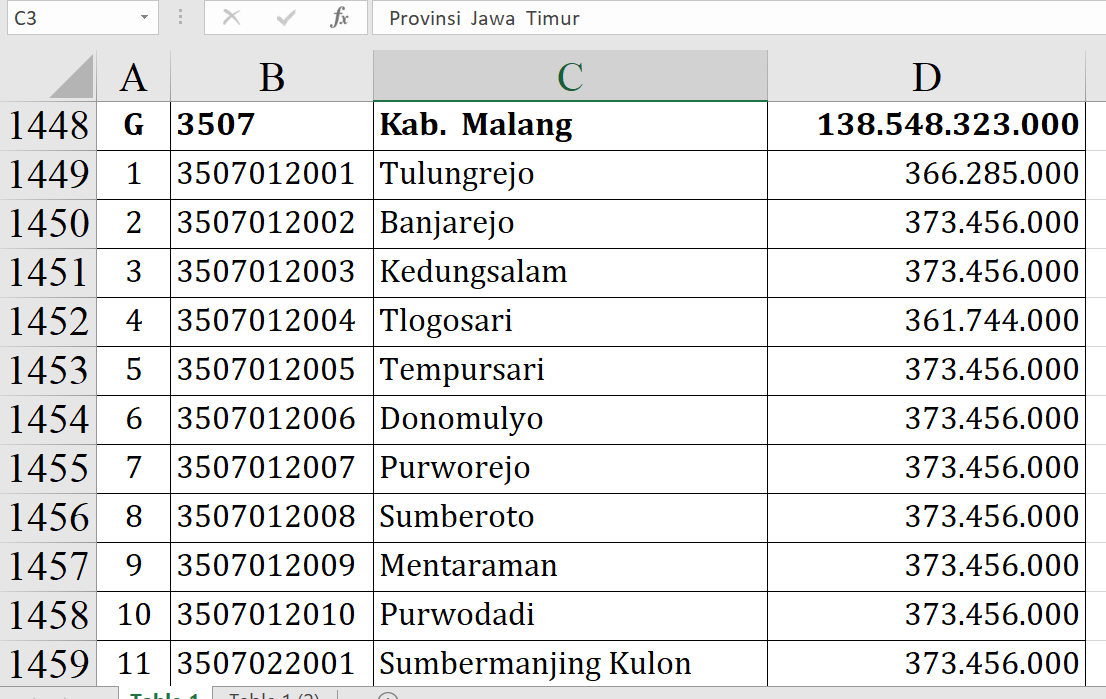Select column D header

point(926,77)
